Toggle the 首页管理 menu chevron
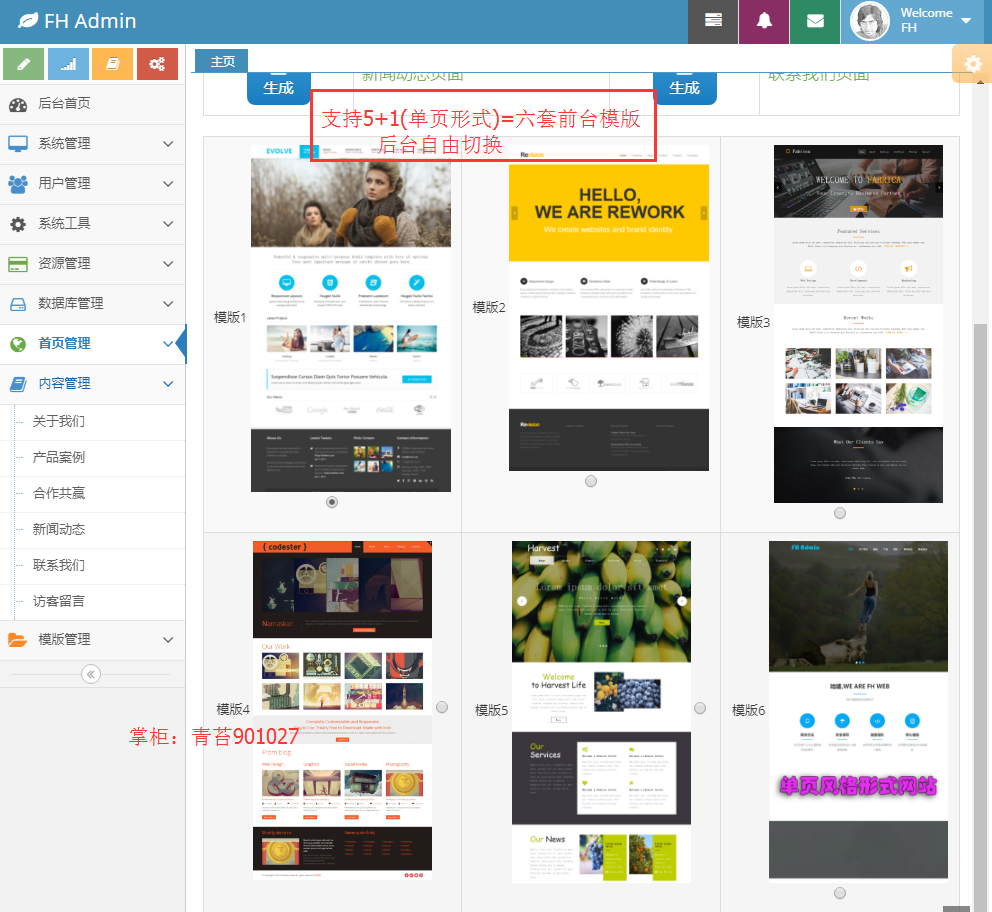The width and height of the screenshot is (992, 912). pos(168,343)
